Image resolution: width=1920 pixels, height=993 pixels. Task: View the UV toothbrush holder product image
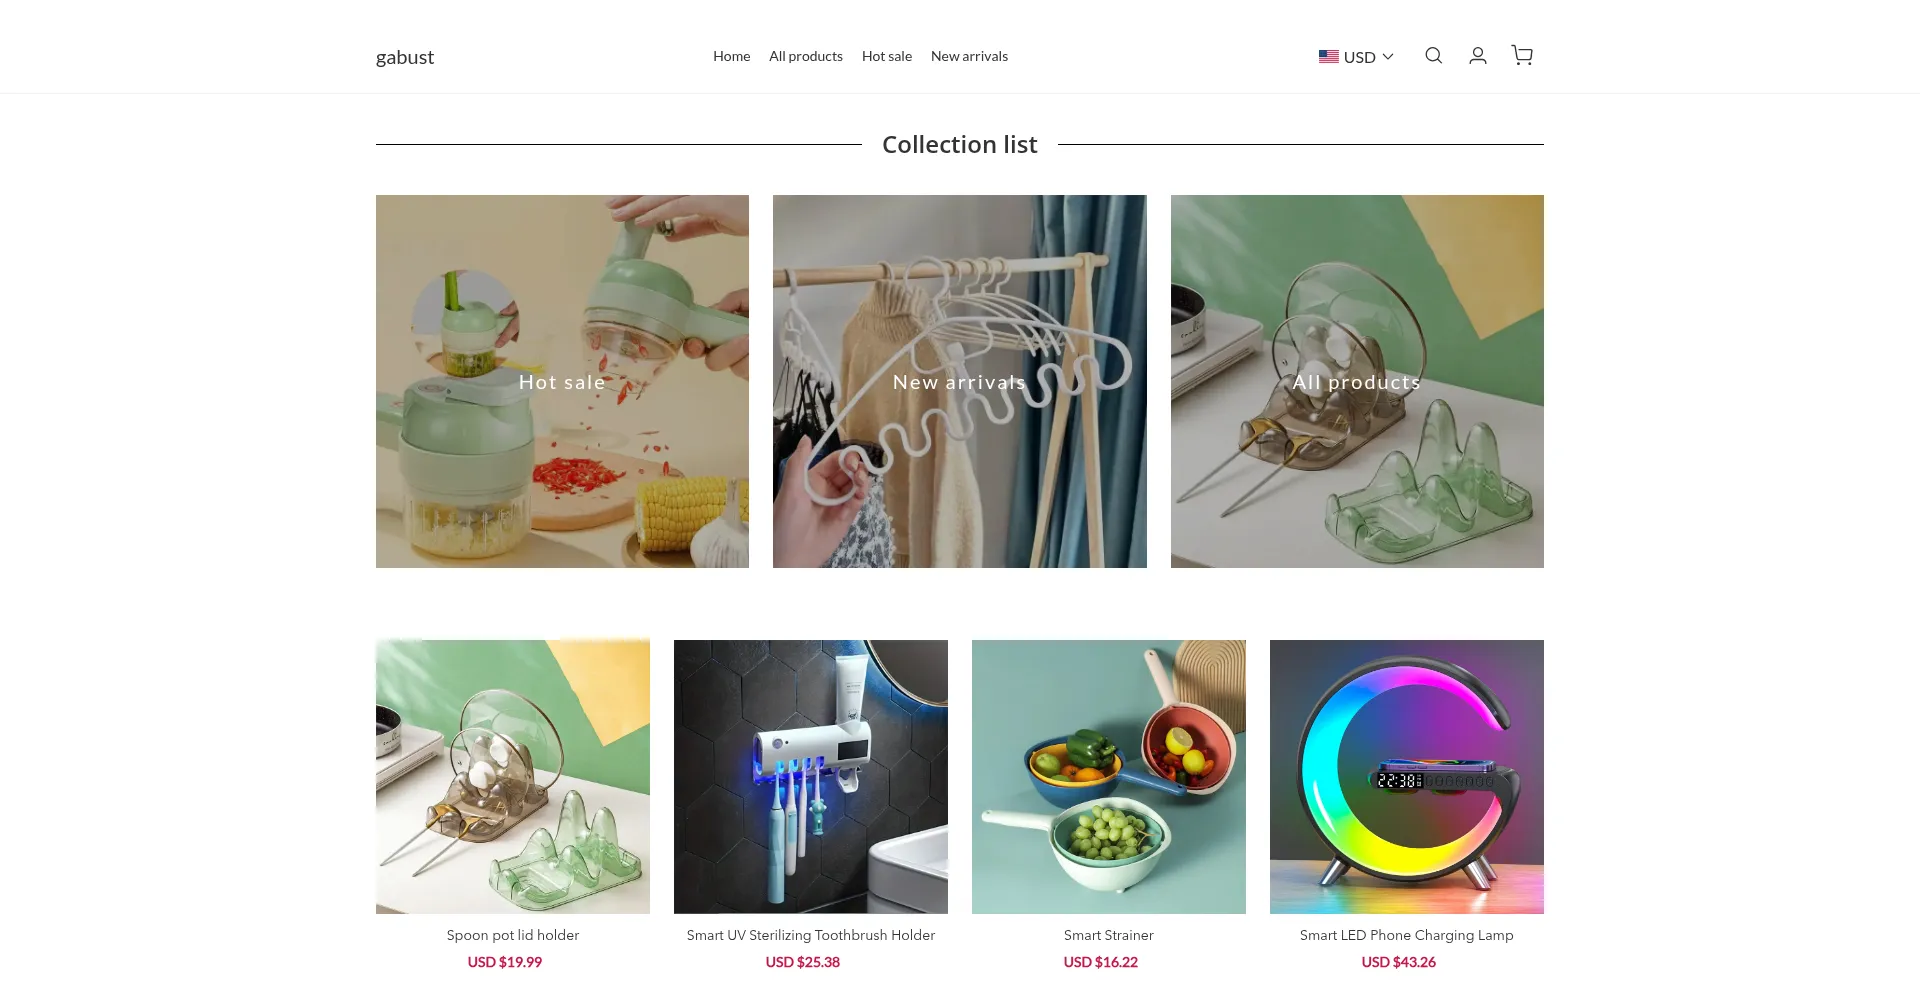(811, 777)
